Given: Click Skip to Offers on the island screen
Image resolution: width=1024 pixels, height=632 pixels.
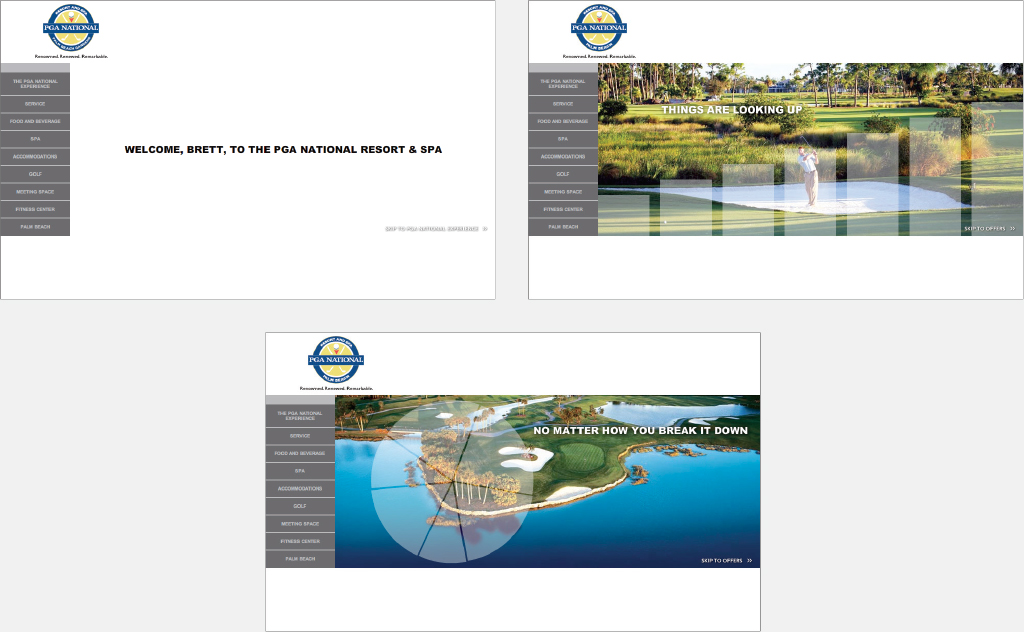Looking at the screenshot, I should point(727,561).
